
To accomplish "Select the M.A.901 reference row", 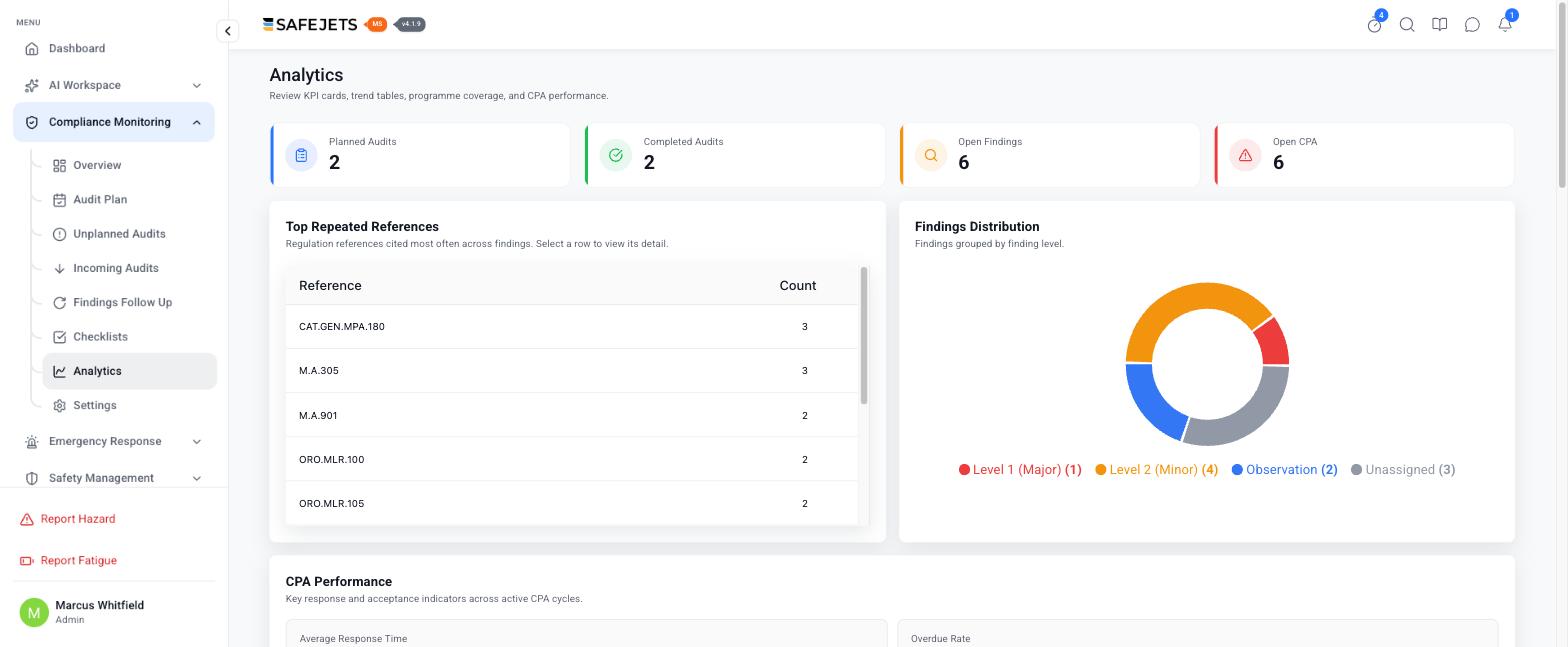I will pos(572,415).
